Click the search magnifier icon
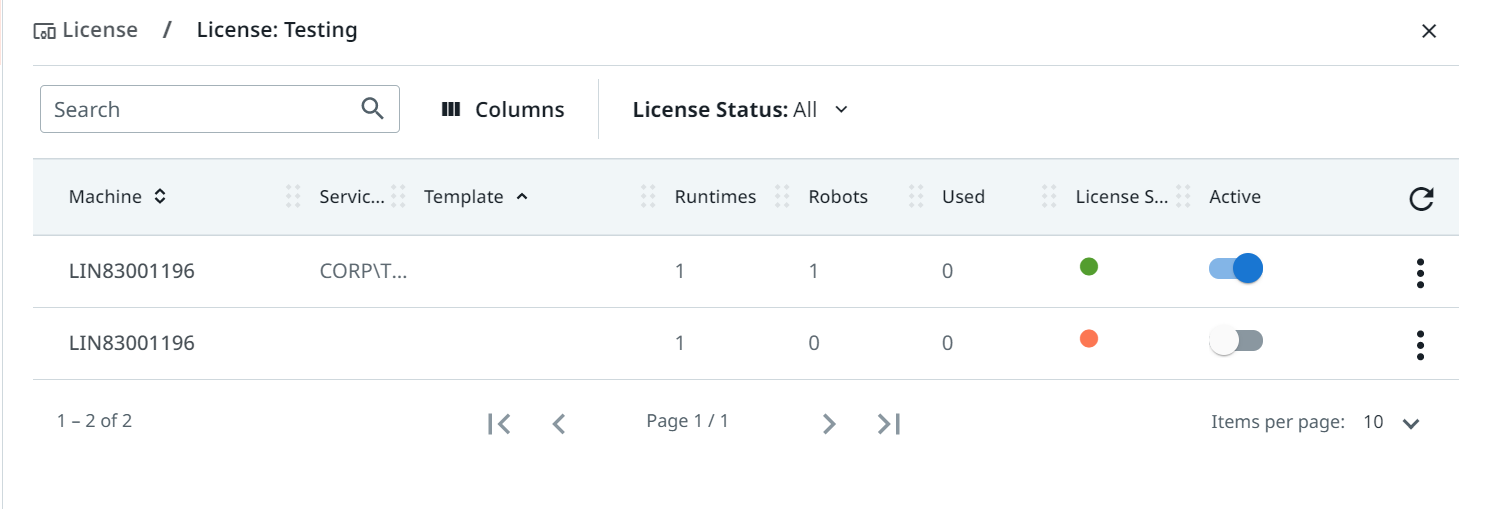Viewport: 1486px width, 509px height. coord(372,109)
